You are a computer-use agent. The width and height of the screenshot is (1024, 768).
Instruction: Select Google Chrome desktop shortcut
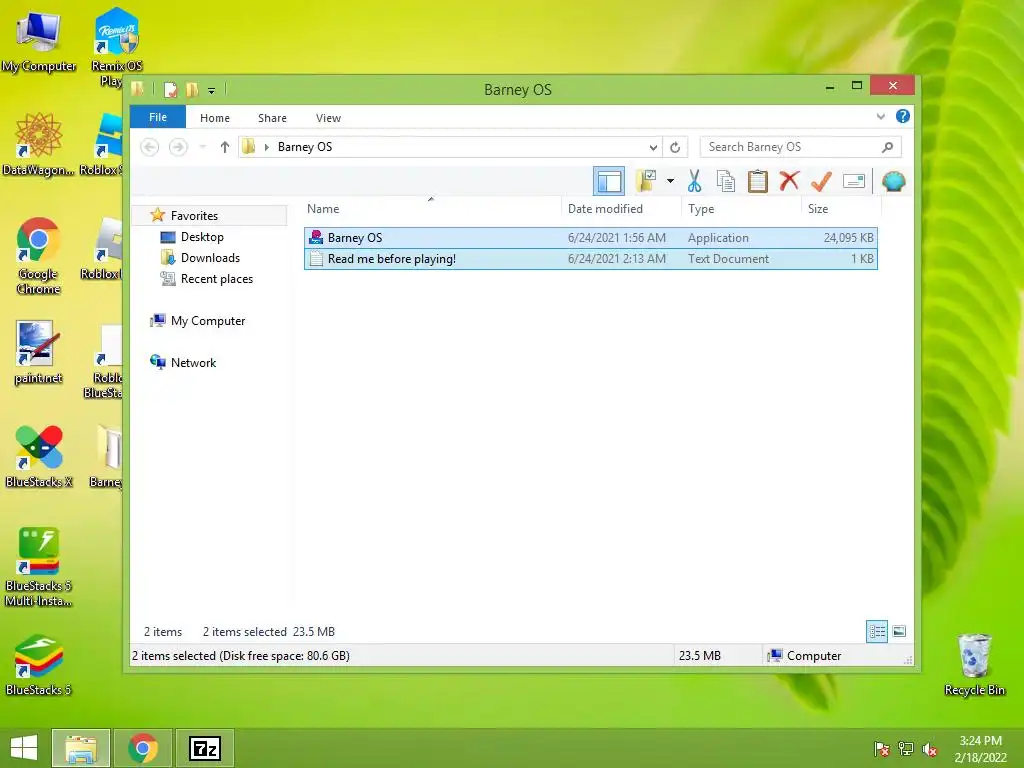click(39, 255)
